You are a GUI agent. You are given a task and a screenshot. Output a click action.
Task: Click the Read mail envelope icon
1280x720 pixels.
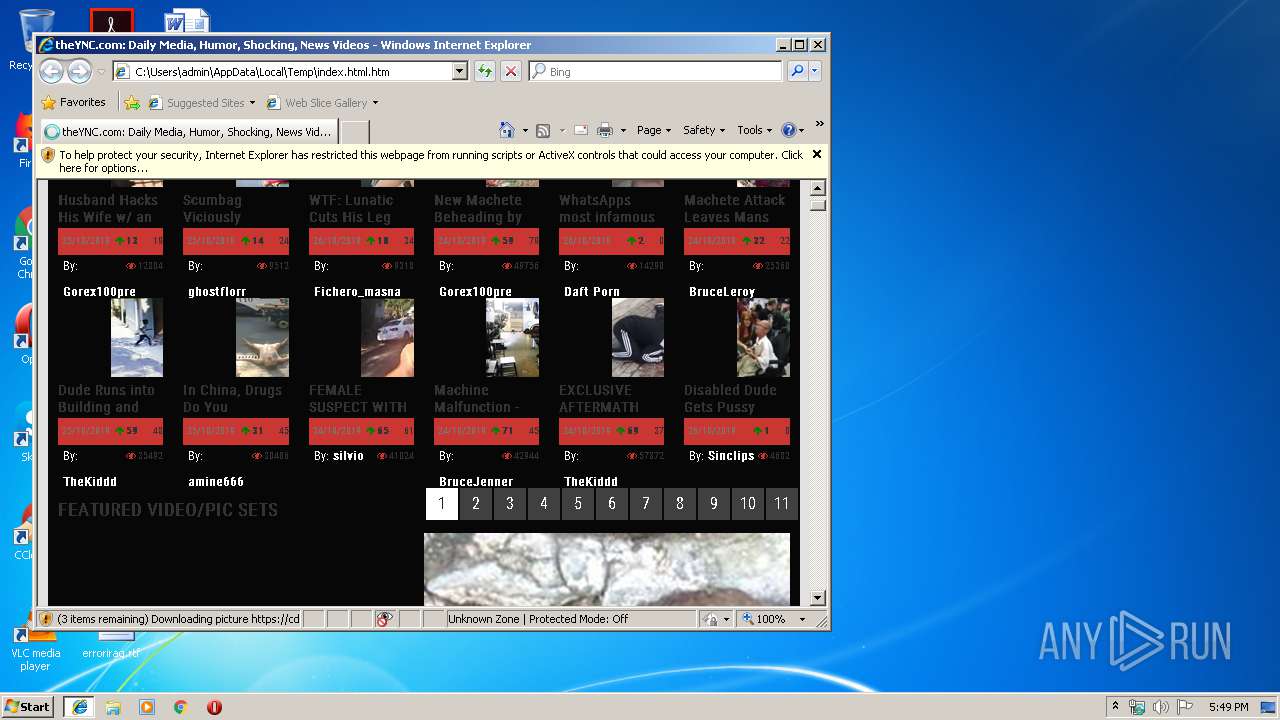(x=580, y=130)
